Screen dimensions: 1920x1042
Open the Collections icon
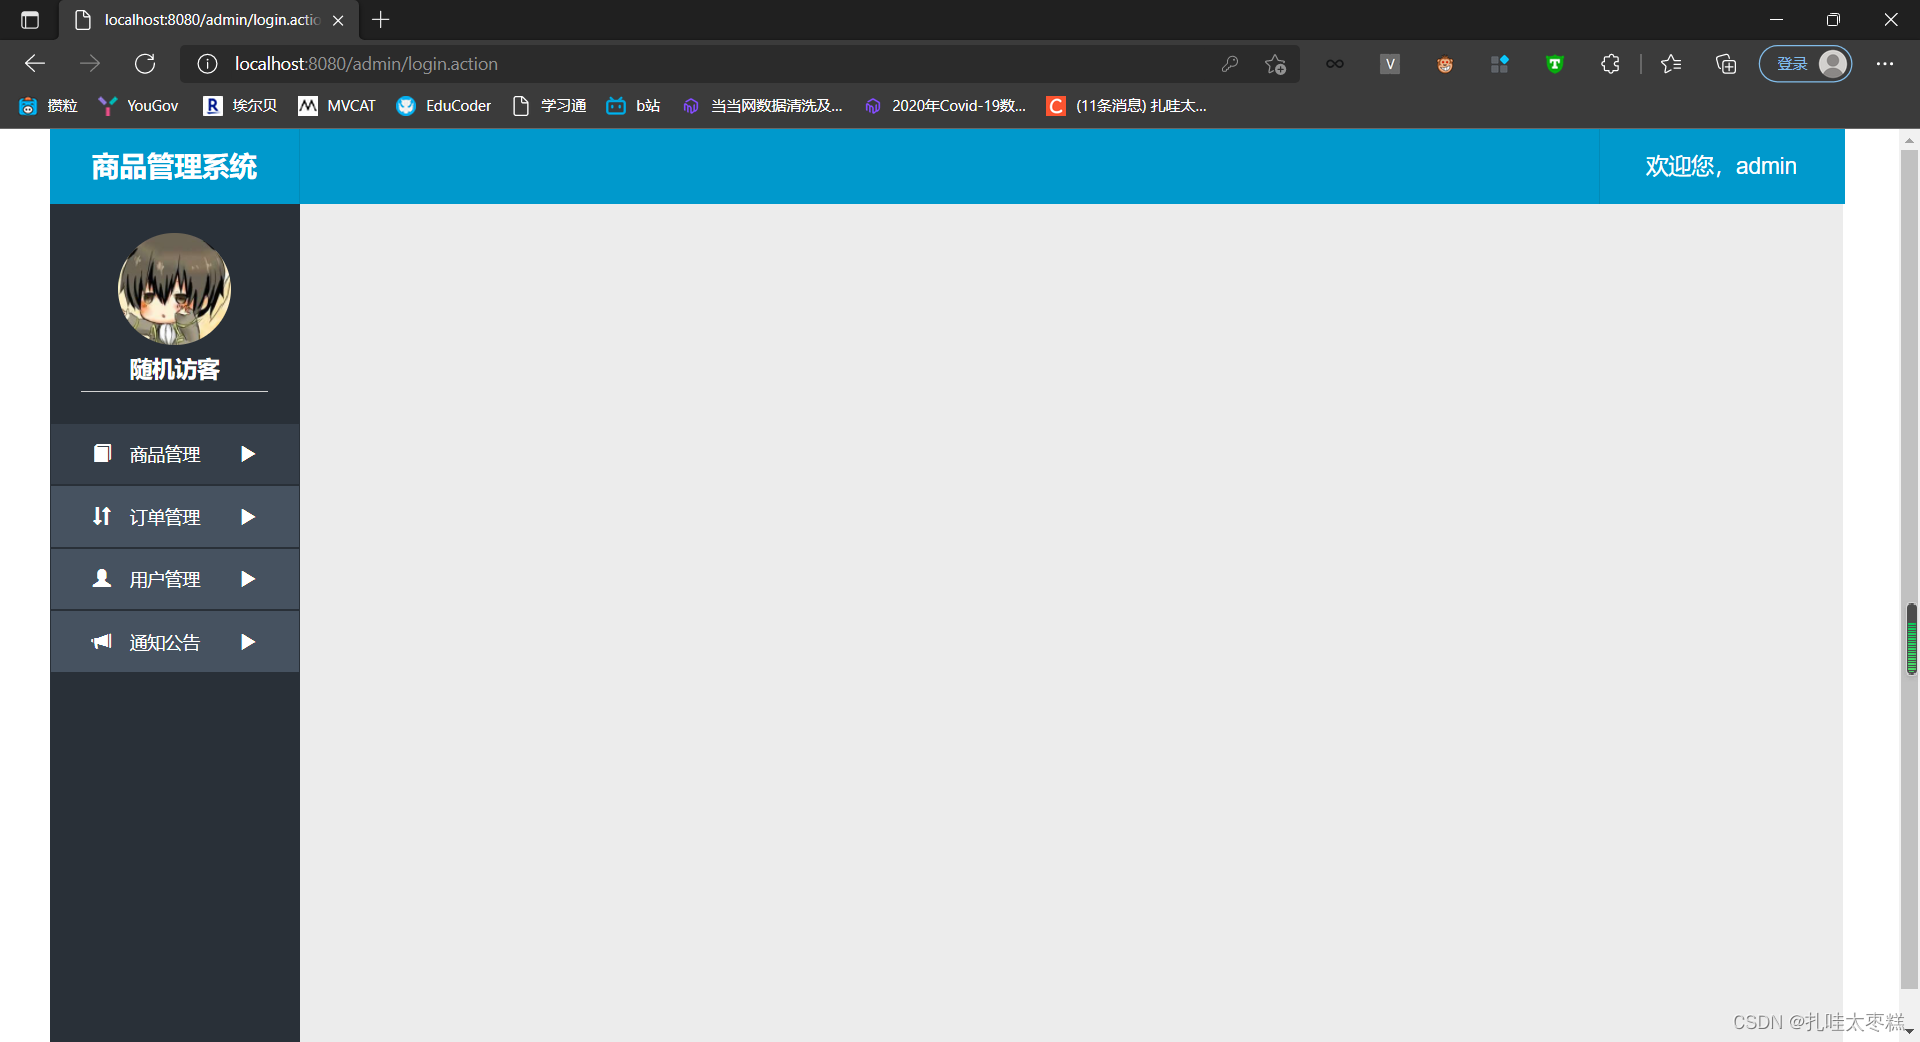(x=1726, y=64)
